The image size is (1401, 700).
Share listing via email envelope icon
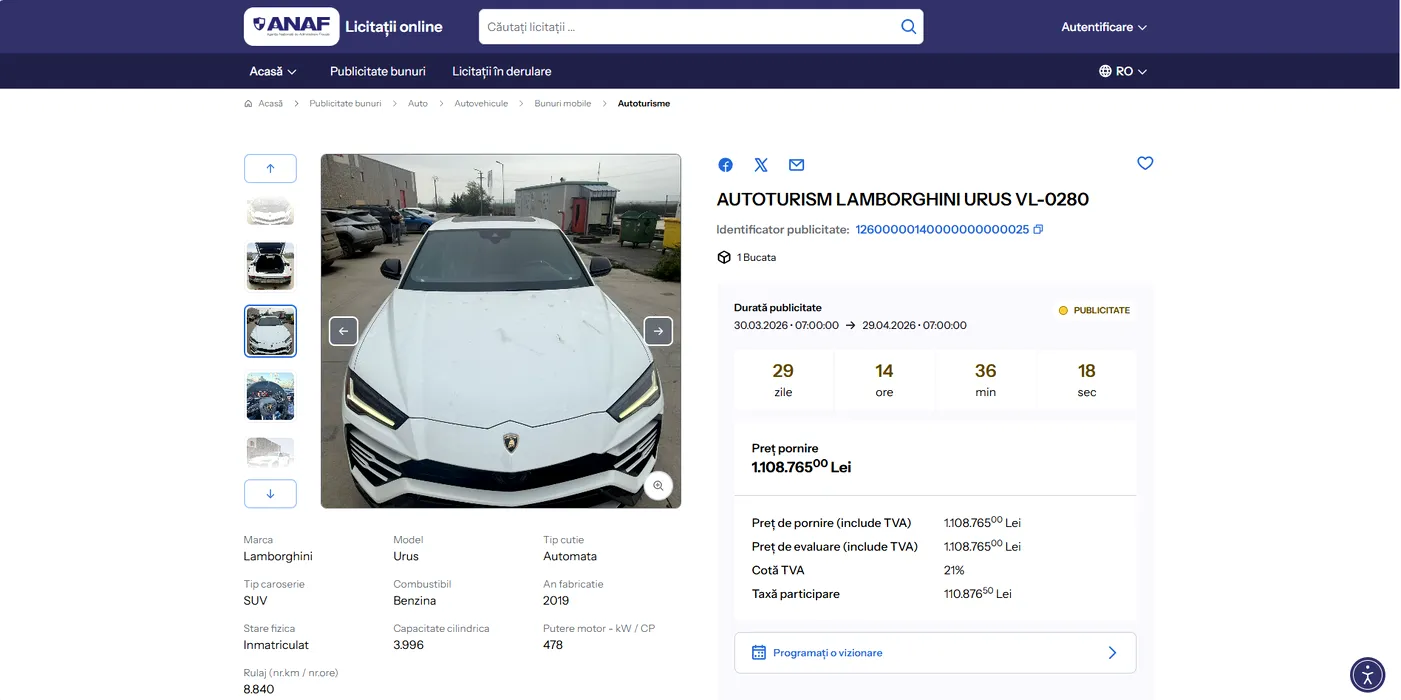point(796,165)
